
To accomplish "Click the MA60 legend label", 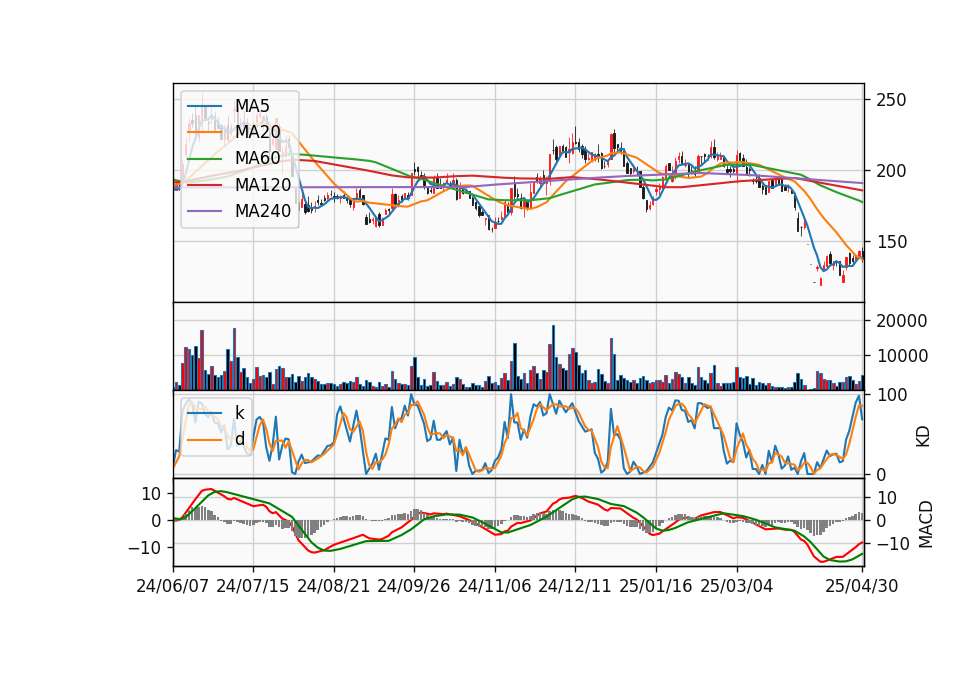I will (258, 159).
